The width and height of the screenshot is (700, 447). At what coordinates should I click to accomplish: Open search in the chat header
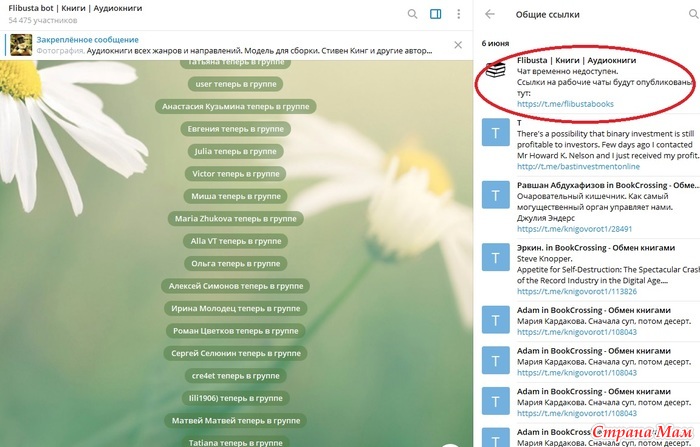pos(412,14)
